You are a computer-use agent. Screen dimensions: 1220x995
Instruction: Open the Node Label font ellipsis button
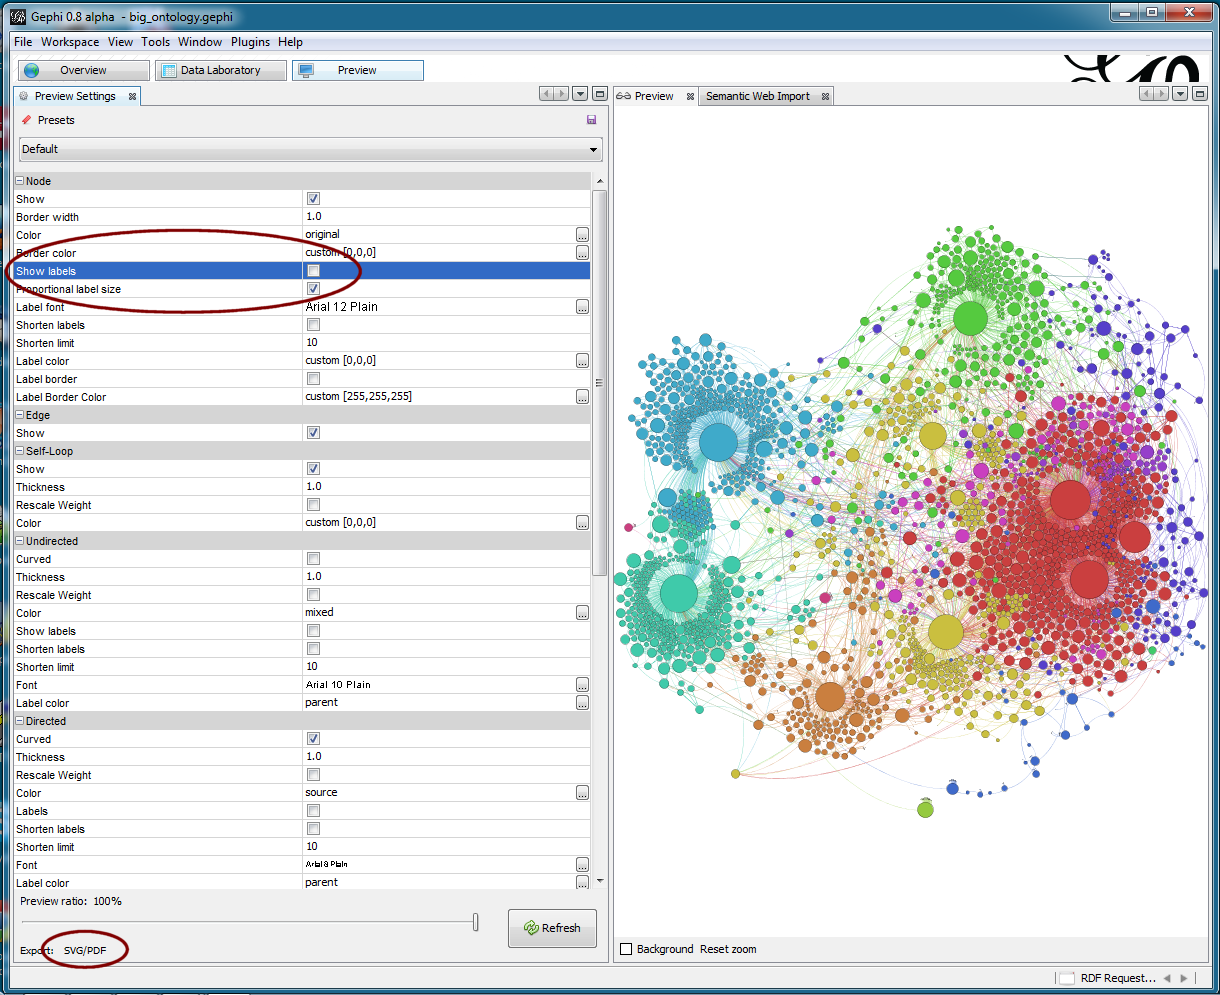(x=582, y=307)
